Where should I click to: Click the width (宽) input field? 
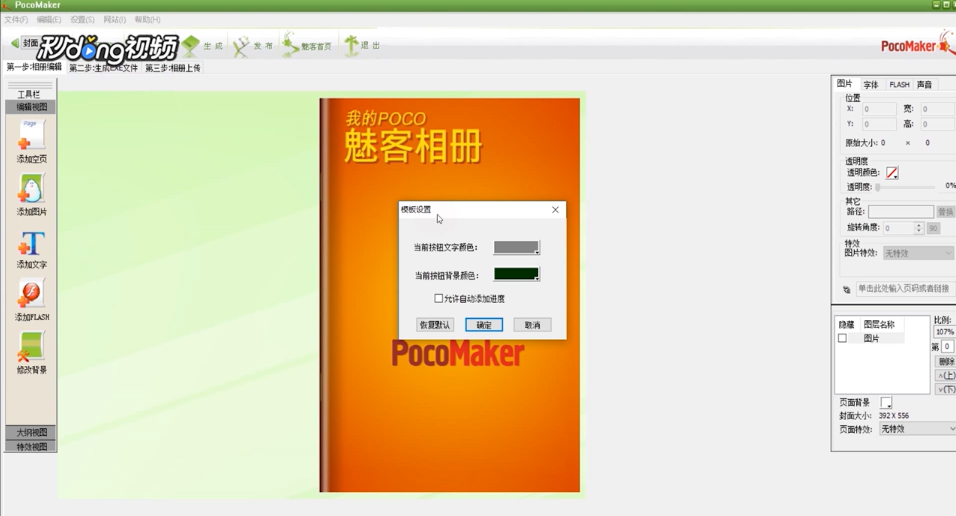(938, 109)
